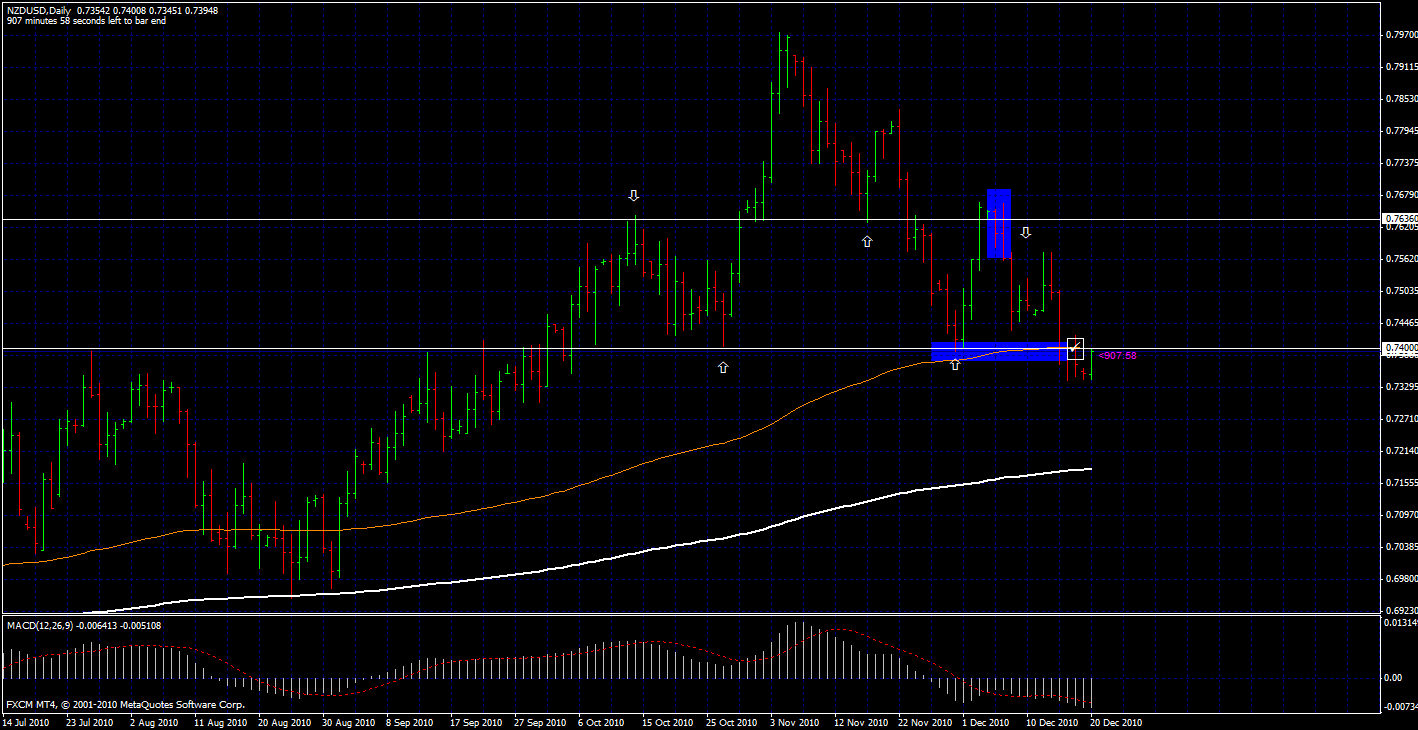This screenshot has width=1418, height=730.
Task: Click the up arrow under the blue horizontal zone
Action: coord(955,365)
